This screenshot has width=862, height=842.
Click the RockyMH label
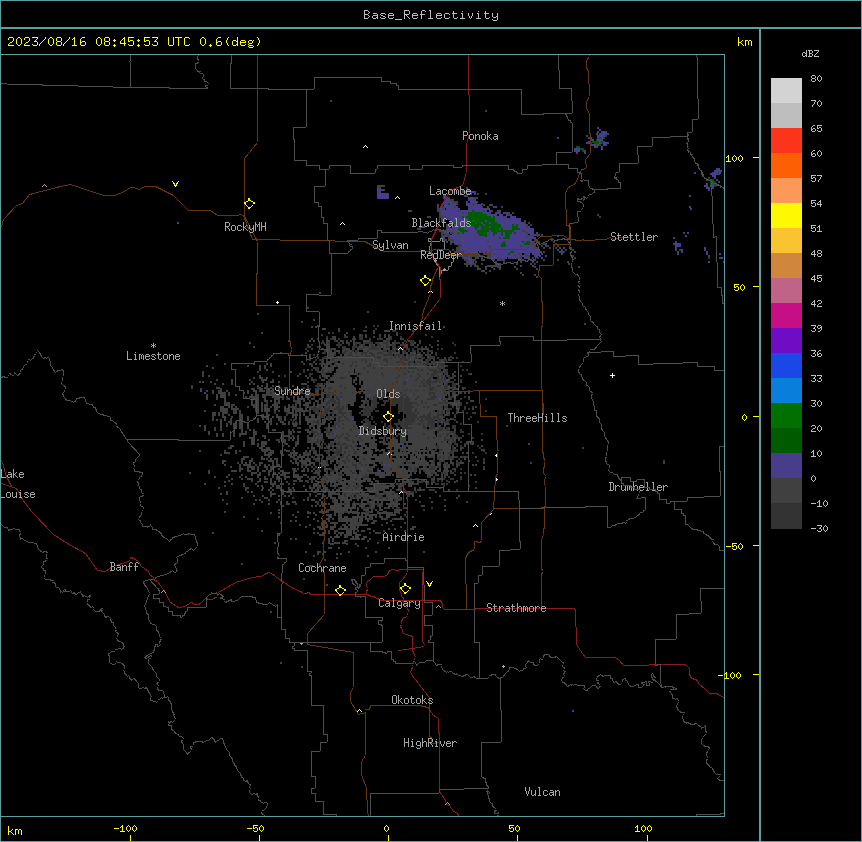[245, 227]
